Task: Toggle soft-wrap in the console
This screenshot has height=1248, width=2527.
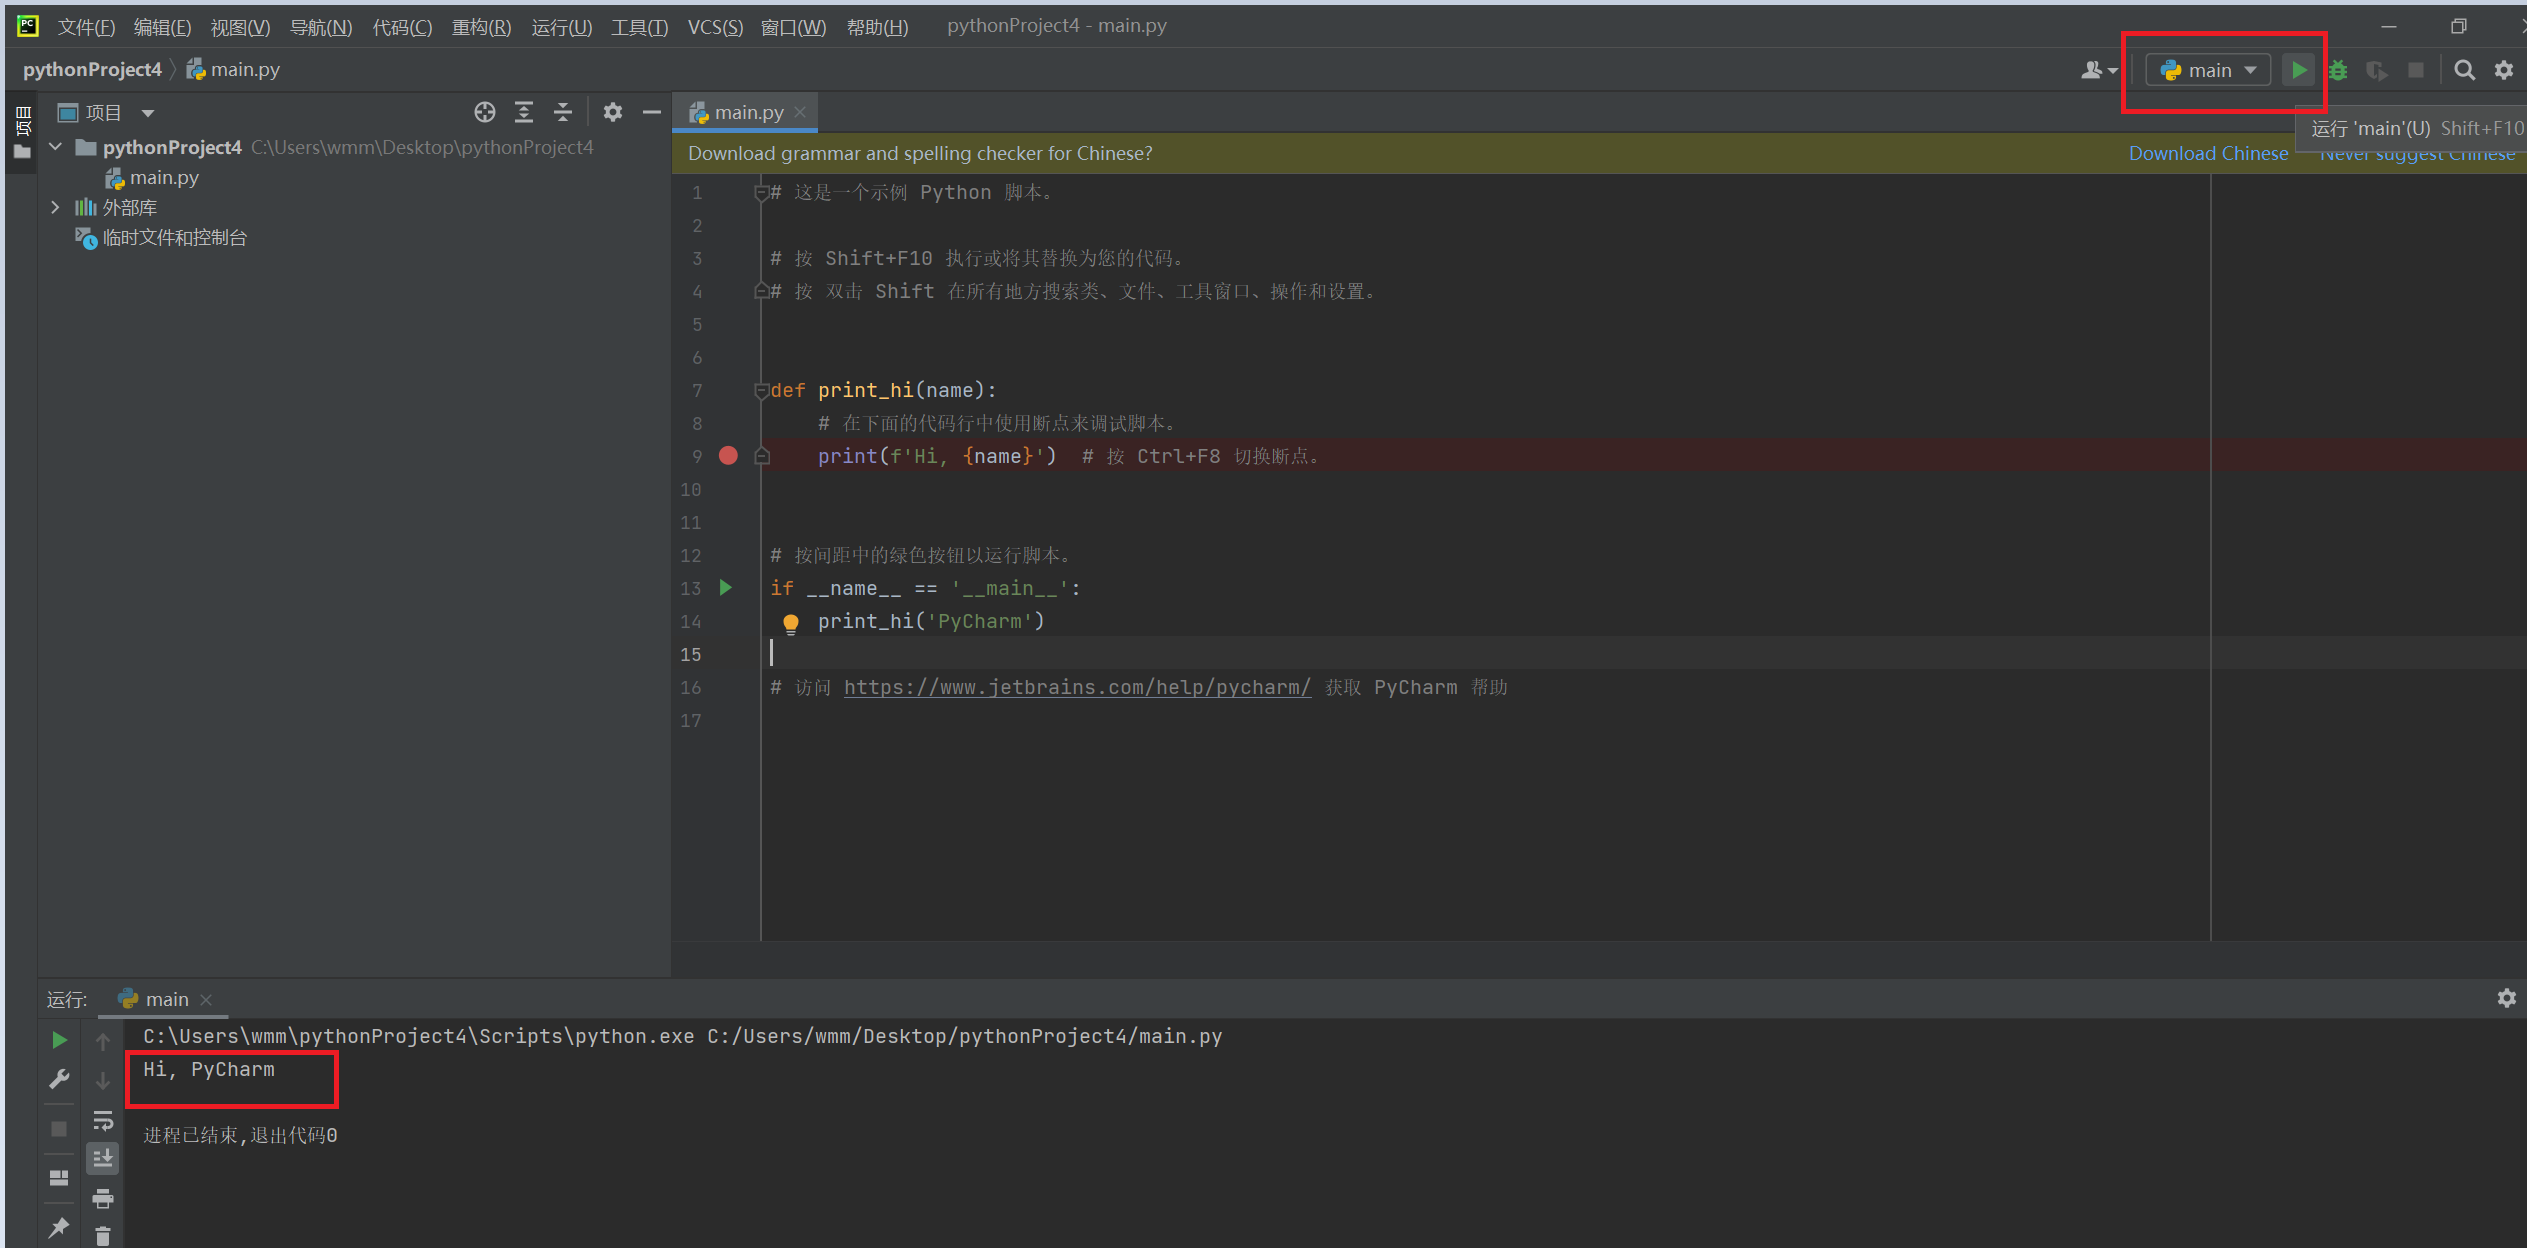Action: tap(103, 1120)
